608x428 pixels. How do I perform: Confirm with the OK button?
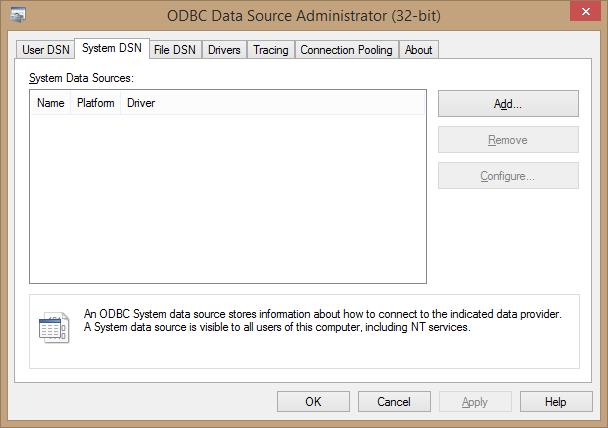[x=313, y=402]
